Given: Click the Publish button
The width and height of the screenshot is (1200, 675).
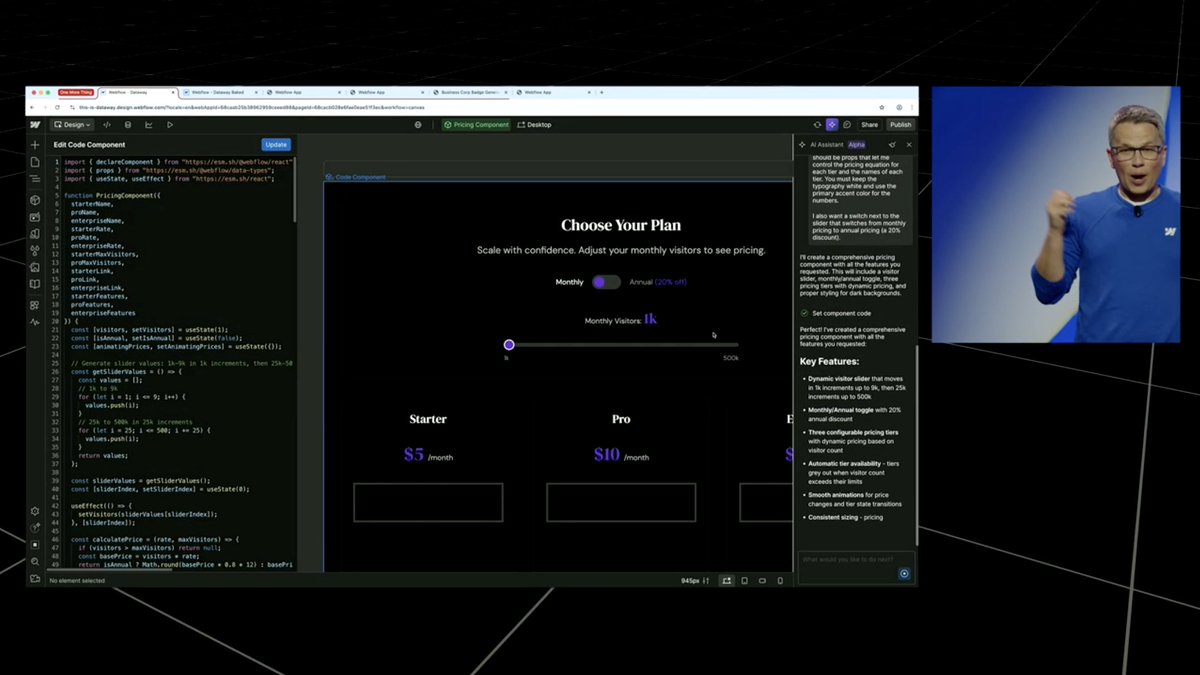Looking at the screenshot, I should (901, 125).
